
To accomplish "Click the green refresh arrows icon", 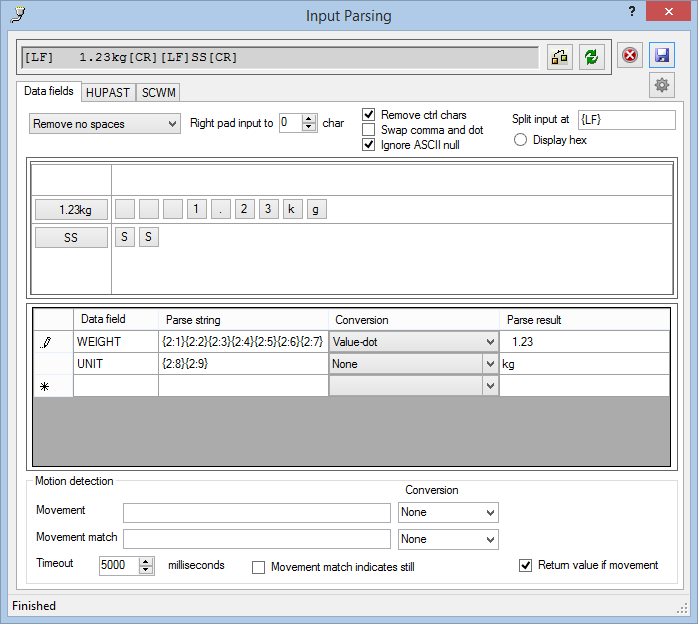I will (x=592, y=57).
